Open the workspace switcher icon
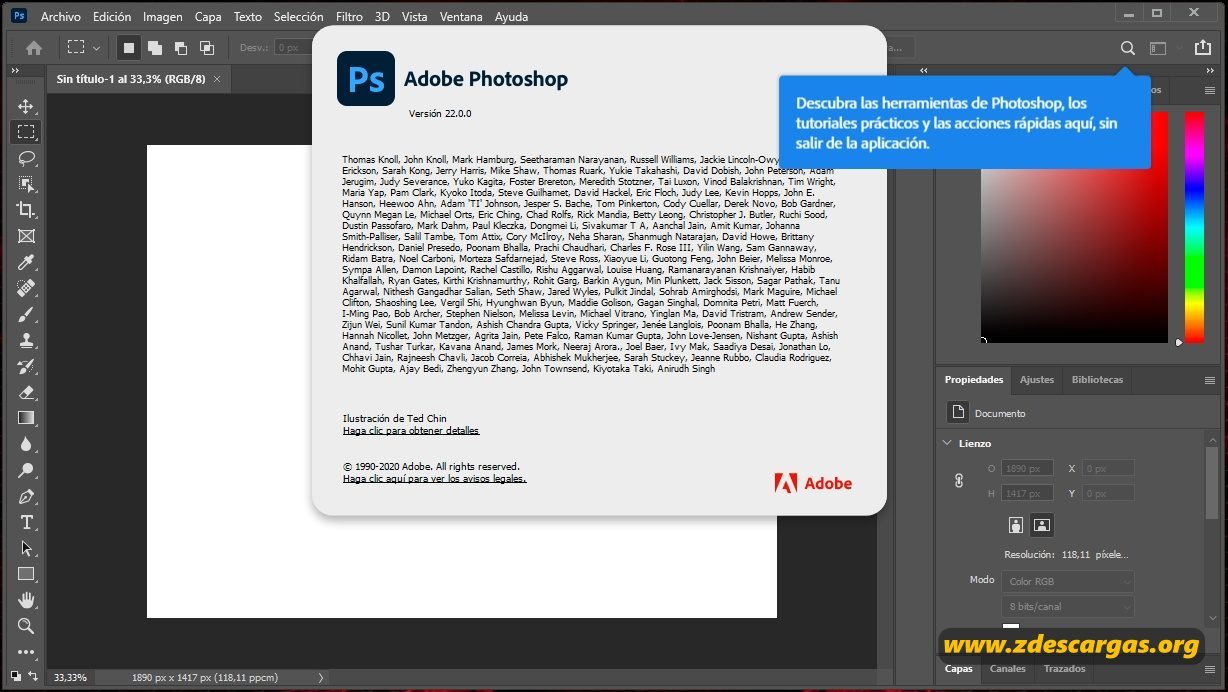Viewport: 1228px width, 692px height. [x=1158, y=47]
